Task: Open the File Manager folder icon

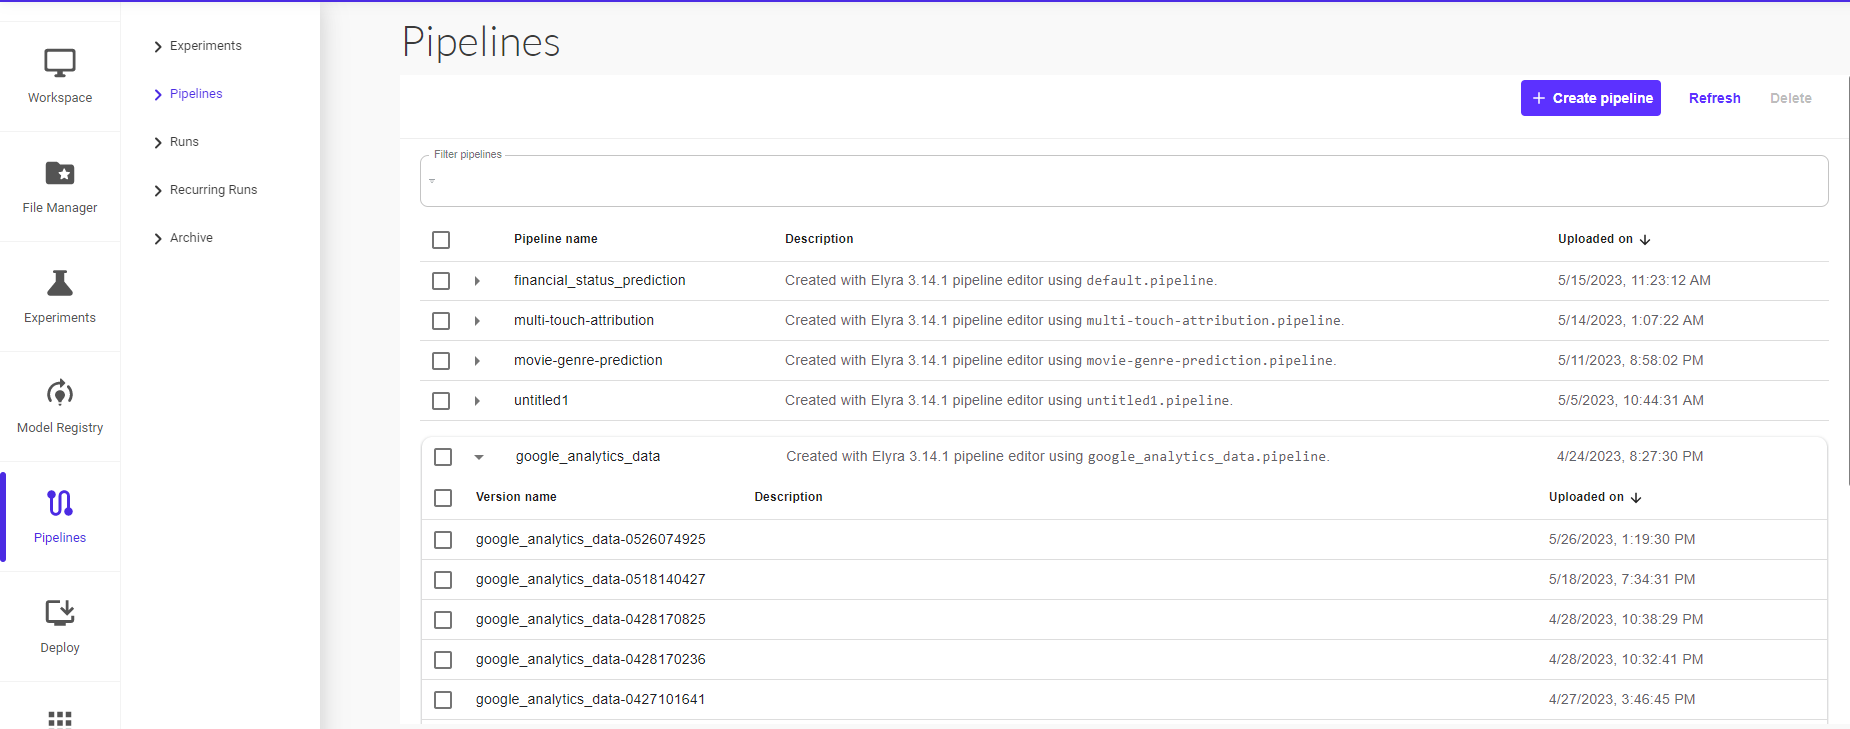Action: coord(60,173)
